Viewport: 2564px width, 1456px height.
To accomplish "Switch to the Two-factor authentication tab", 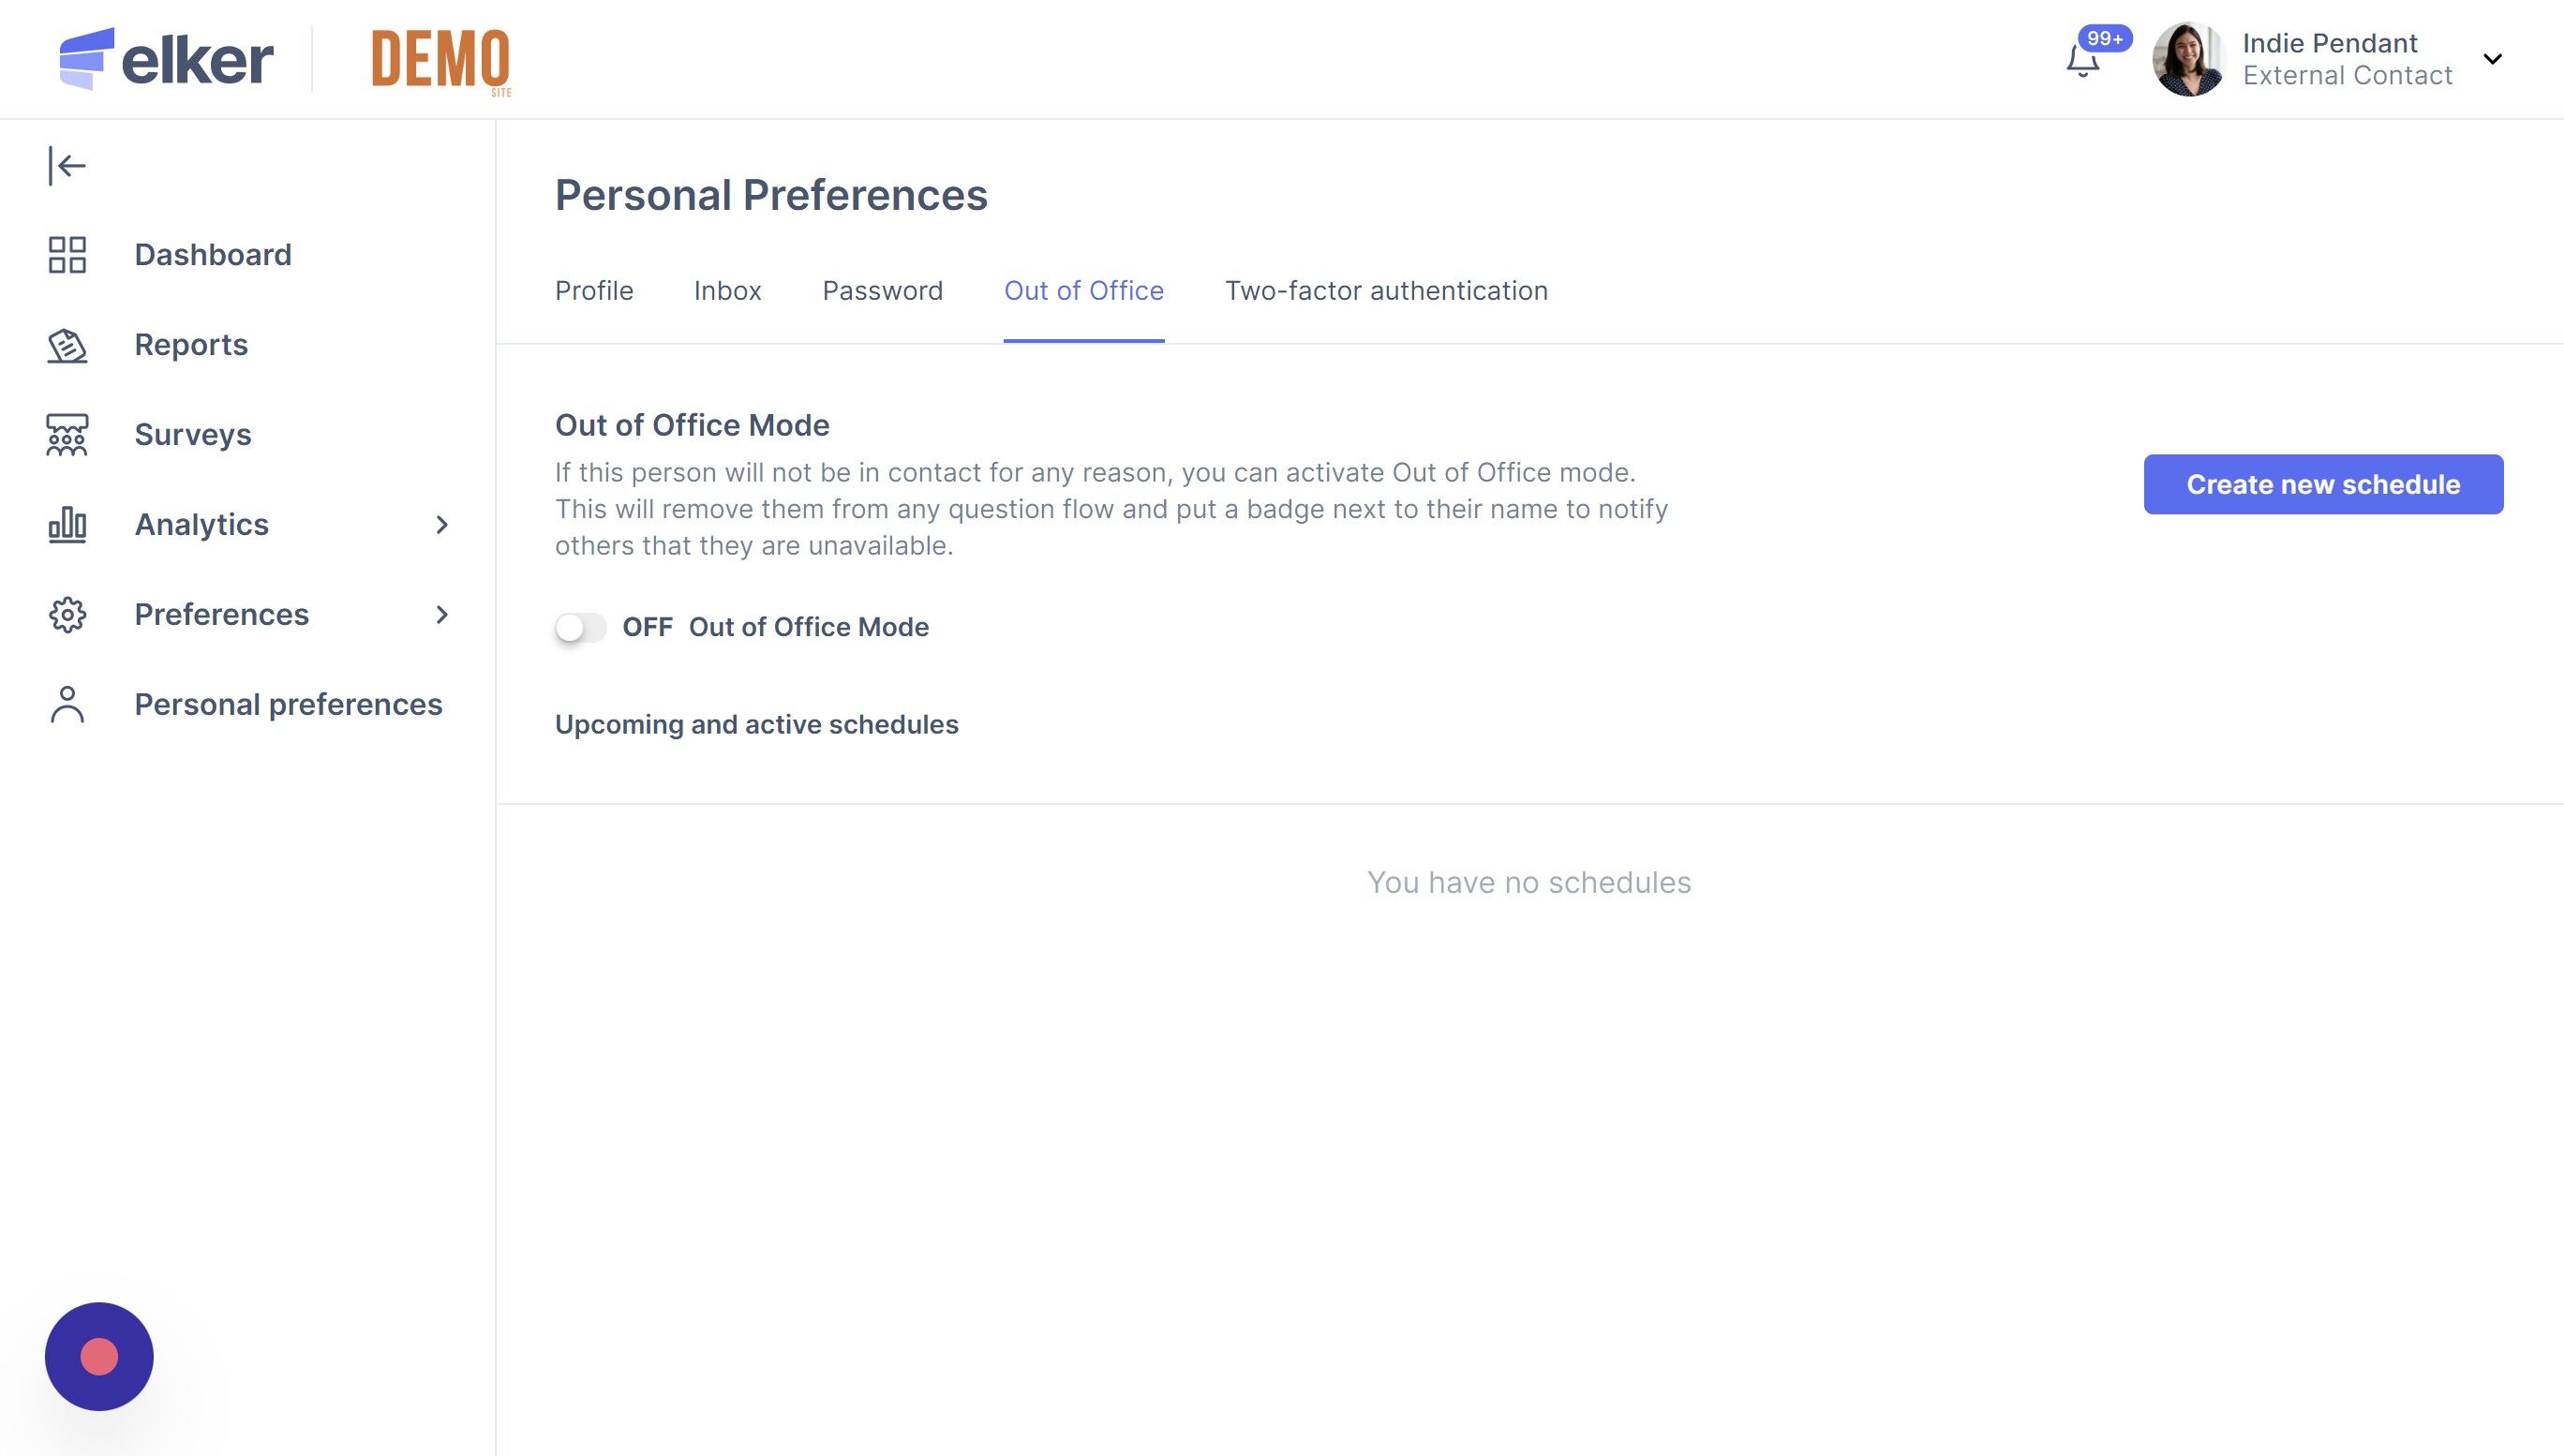I will pyautogui.click(x=1386, y=291).
